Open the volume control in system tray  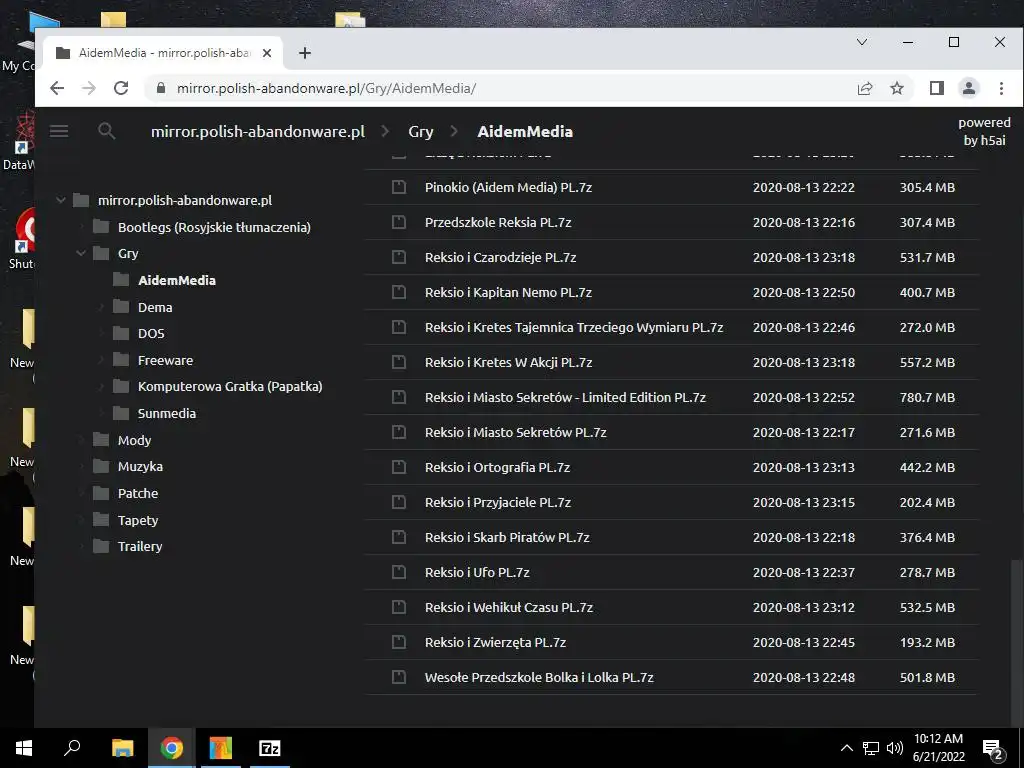[x=895, y=748]
